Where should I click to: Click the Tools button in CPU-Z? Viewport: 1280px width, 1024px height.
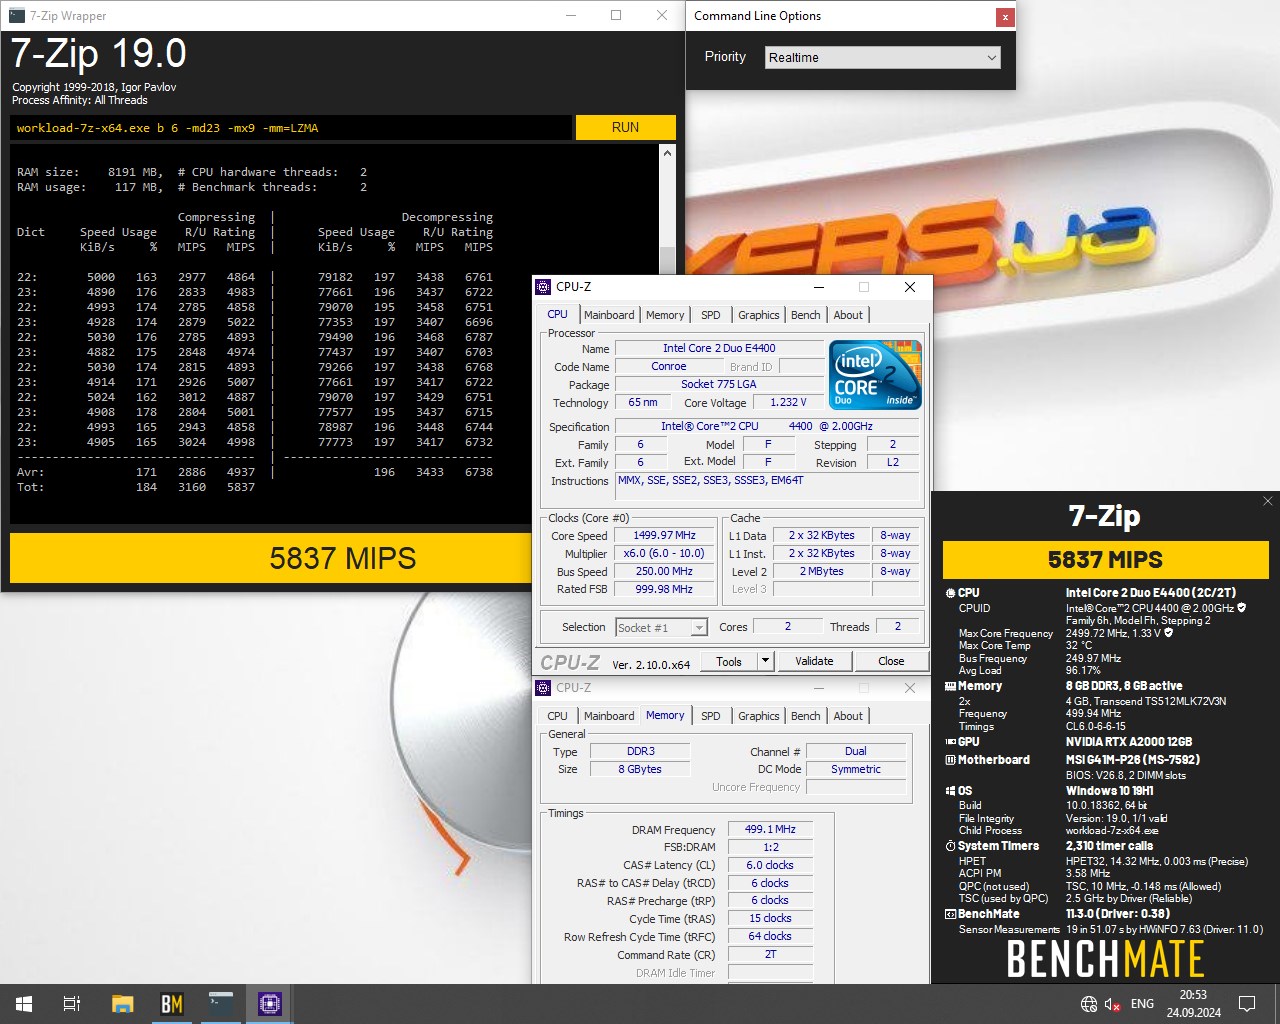click(x=729, y=661)
